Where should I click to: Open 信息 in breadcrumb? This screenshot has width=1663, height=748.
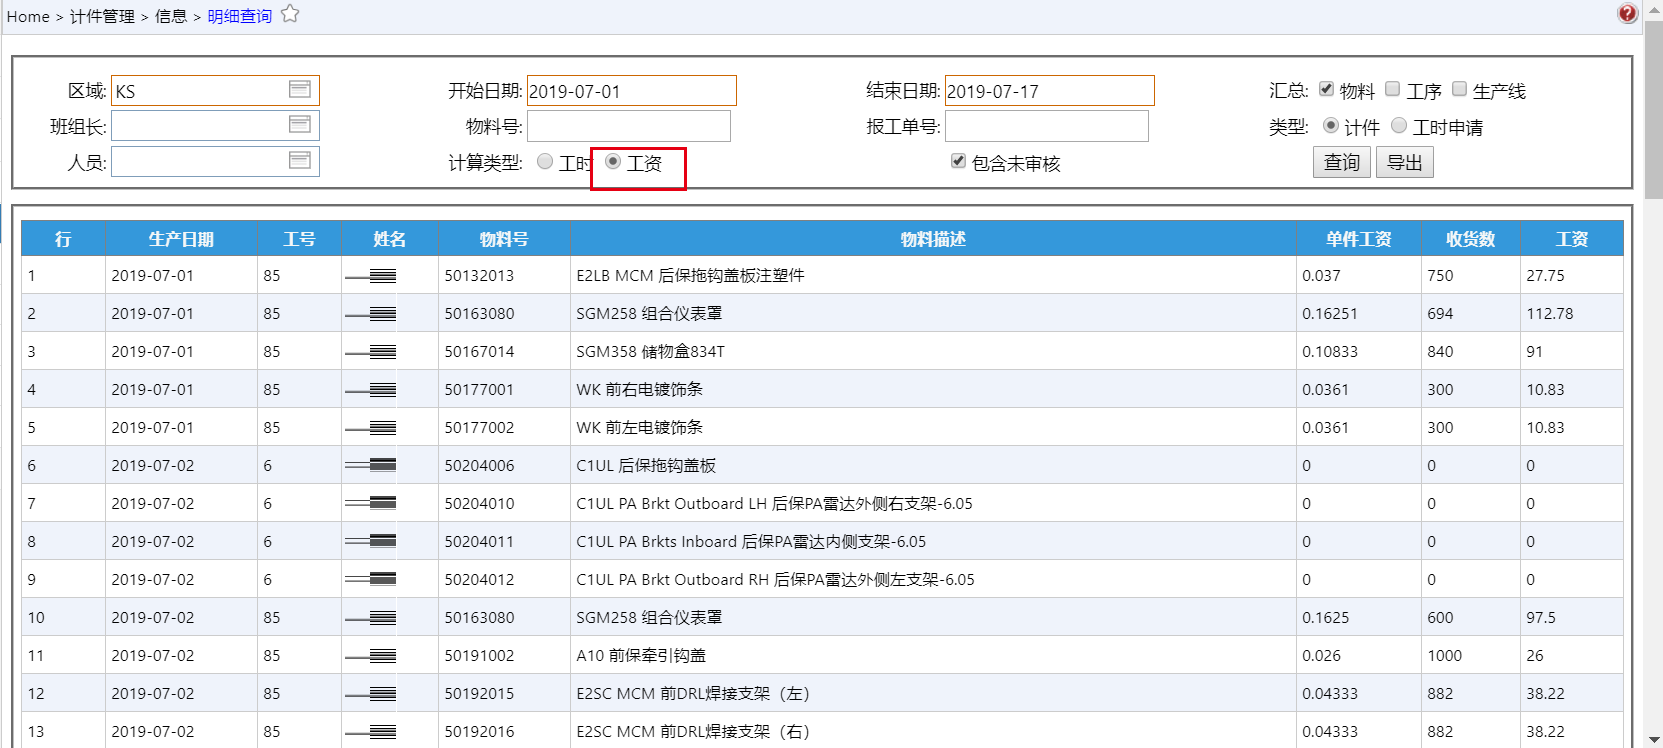tap(171, 16)
